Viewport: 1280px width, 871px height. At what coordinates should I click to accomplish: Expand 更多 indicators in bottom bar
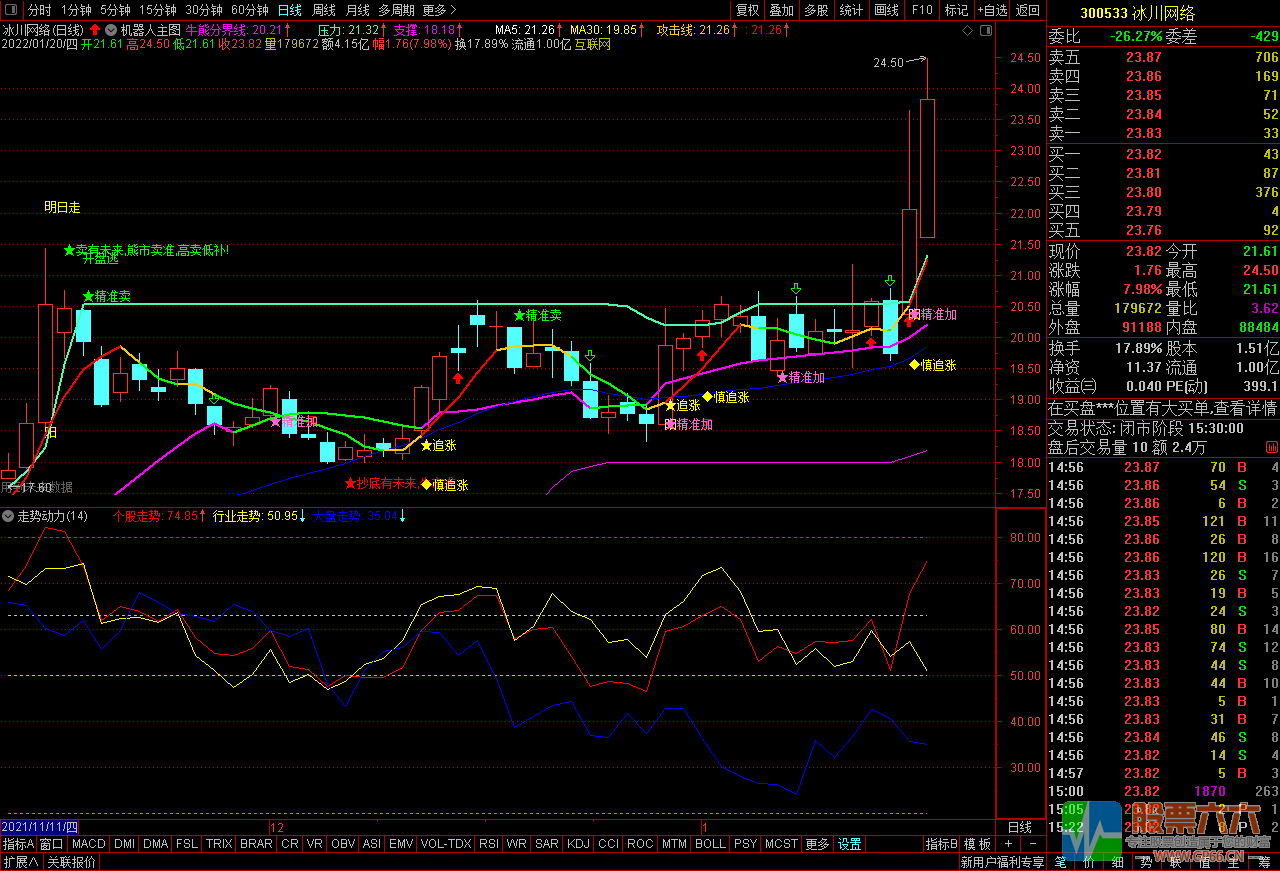point(817,844)
